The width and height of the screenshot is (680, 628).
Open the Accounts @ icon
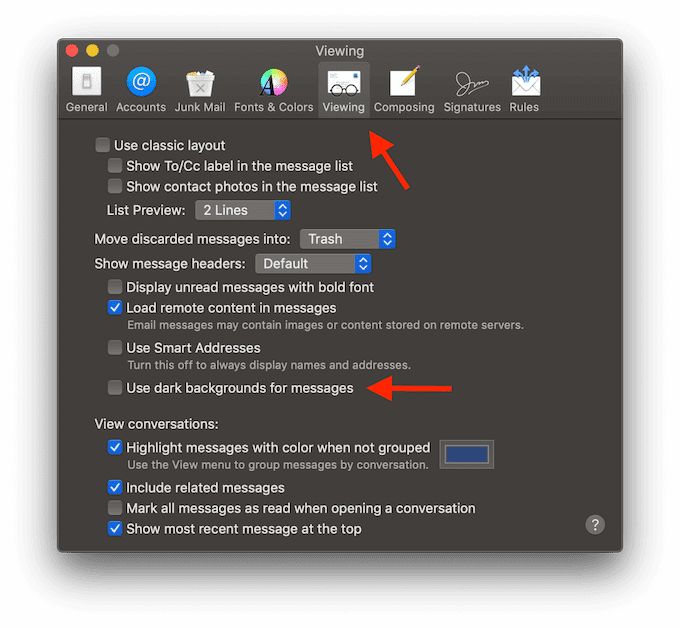[141, 81]
